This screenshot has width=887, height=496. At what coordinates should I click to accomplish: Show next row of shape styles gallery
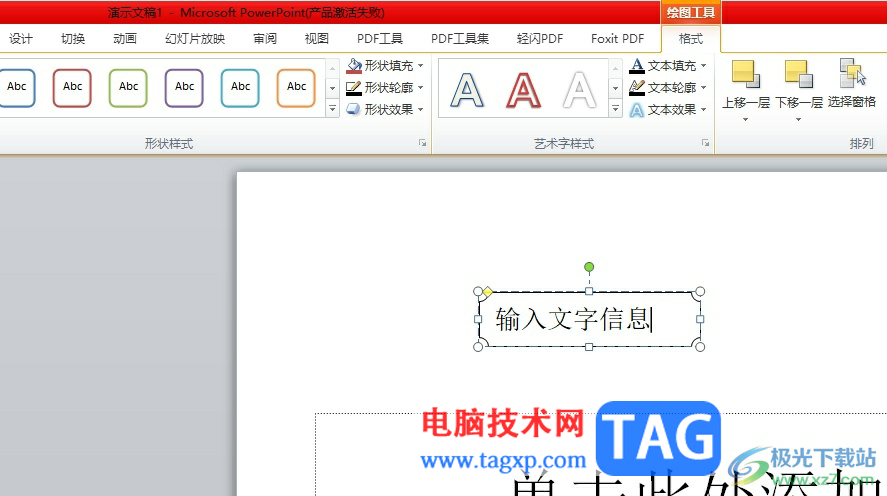[x=333, y=88]
